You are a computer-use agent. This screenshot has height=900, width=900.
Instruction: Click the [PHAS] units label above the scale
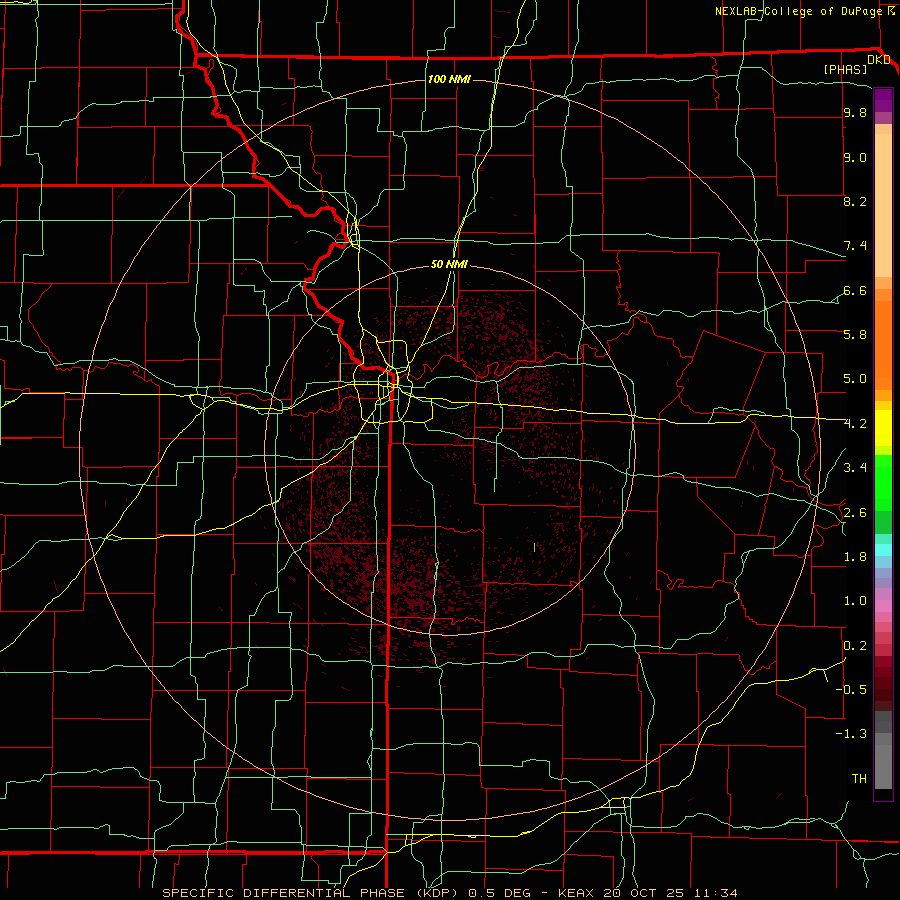coord(845,69)
